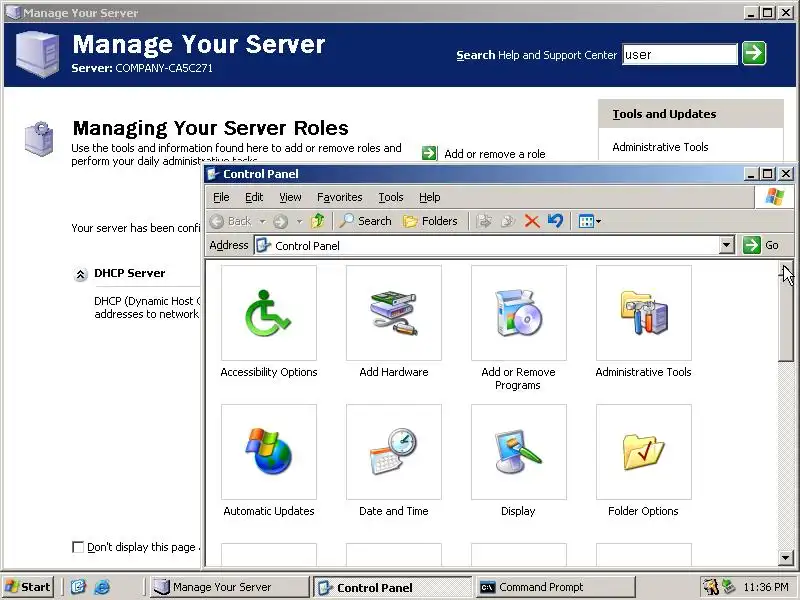Open Folder Options applet
Screen dimensions: 800x600
click(x=643, y=461)
